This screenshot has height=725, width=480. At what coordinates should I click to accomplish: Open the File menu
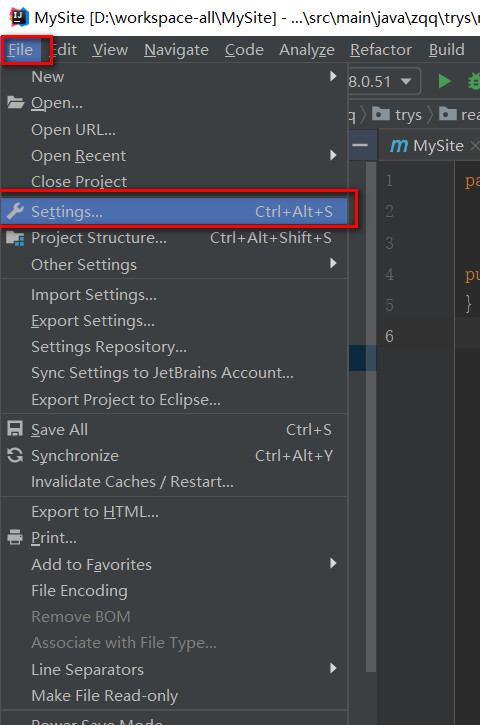(x=20, y=49)
